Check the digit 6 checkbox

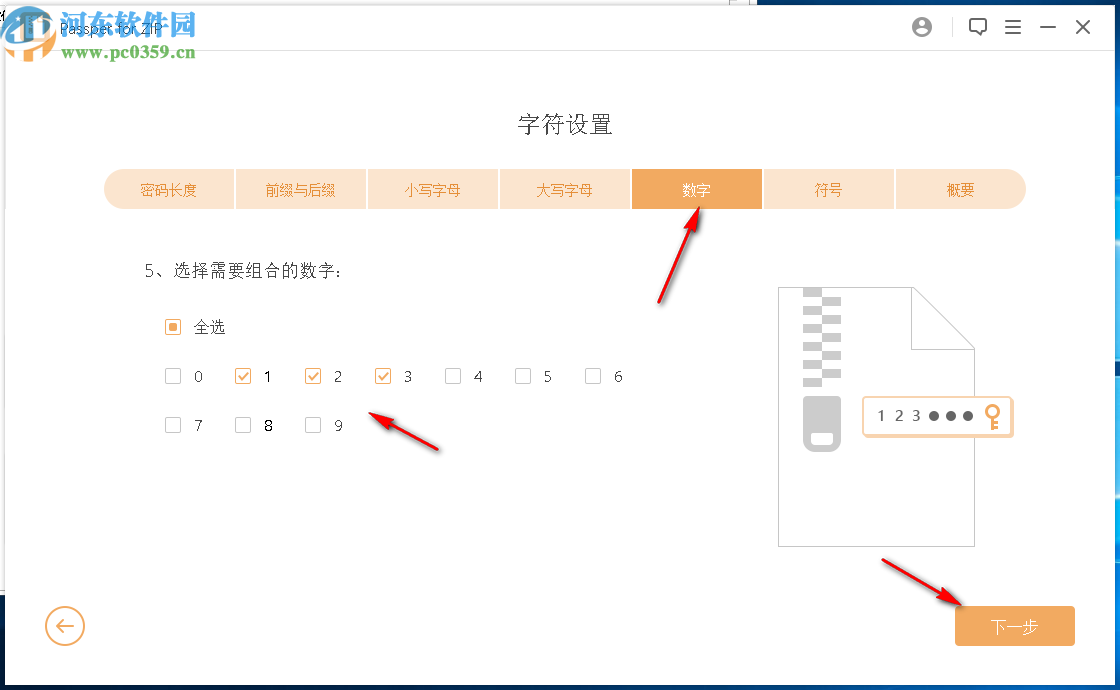592,376
